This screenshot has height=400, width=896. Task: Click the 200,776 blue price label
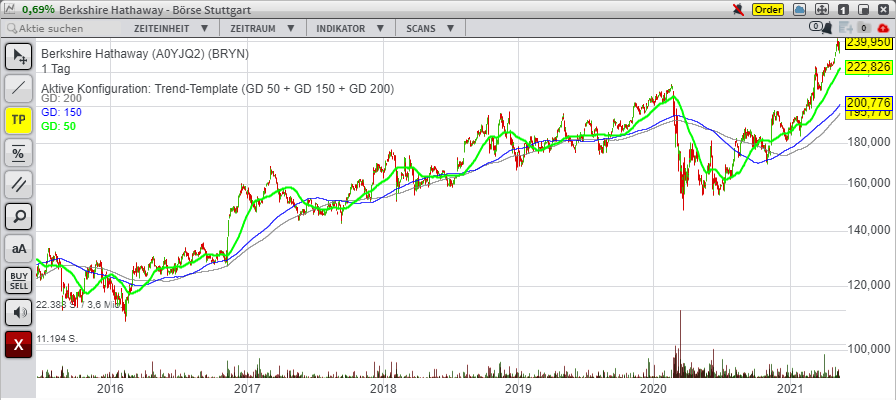click(869, 103)
